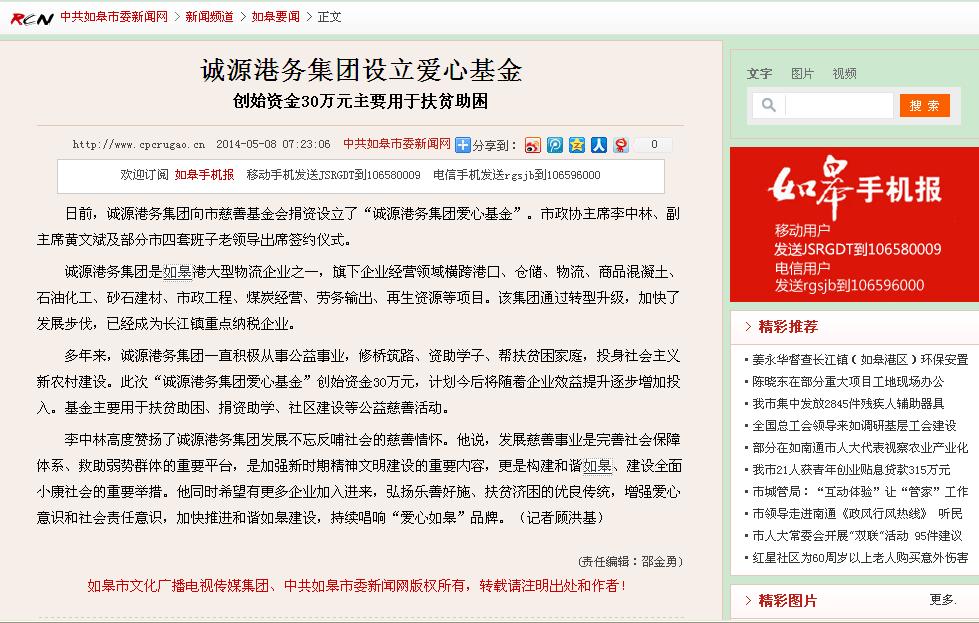Share article to Renren

599,145
